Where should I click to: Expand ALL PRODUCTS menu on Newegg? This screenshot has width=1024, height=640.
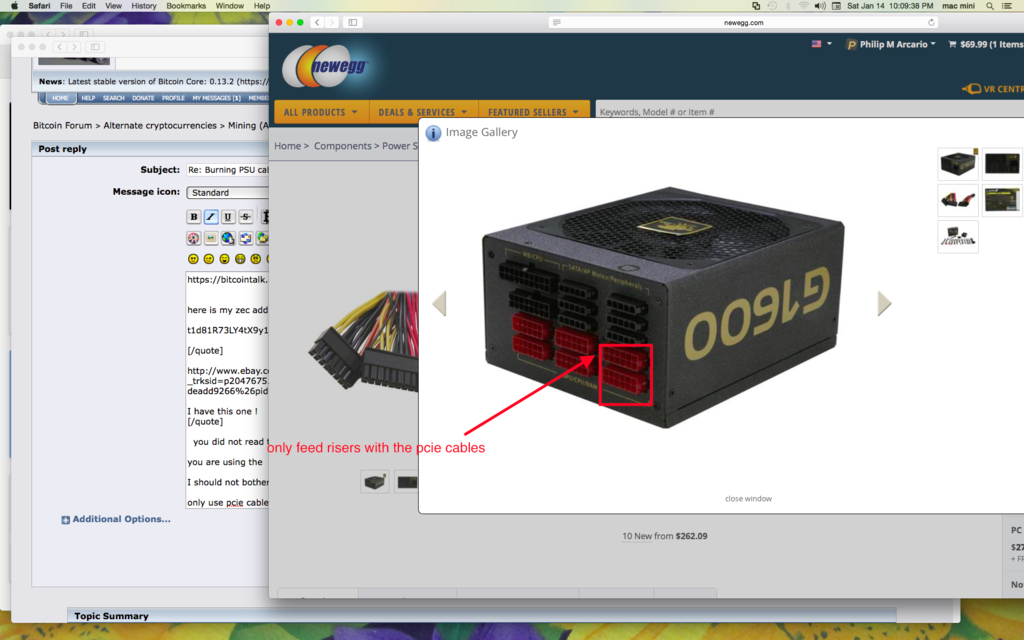321,112
